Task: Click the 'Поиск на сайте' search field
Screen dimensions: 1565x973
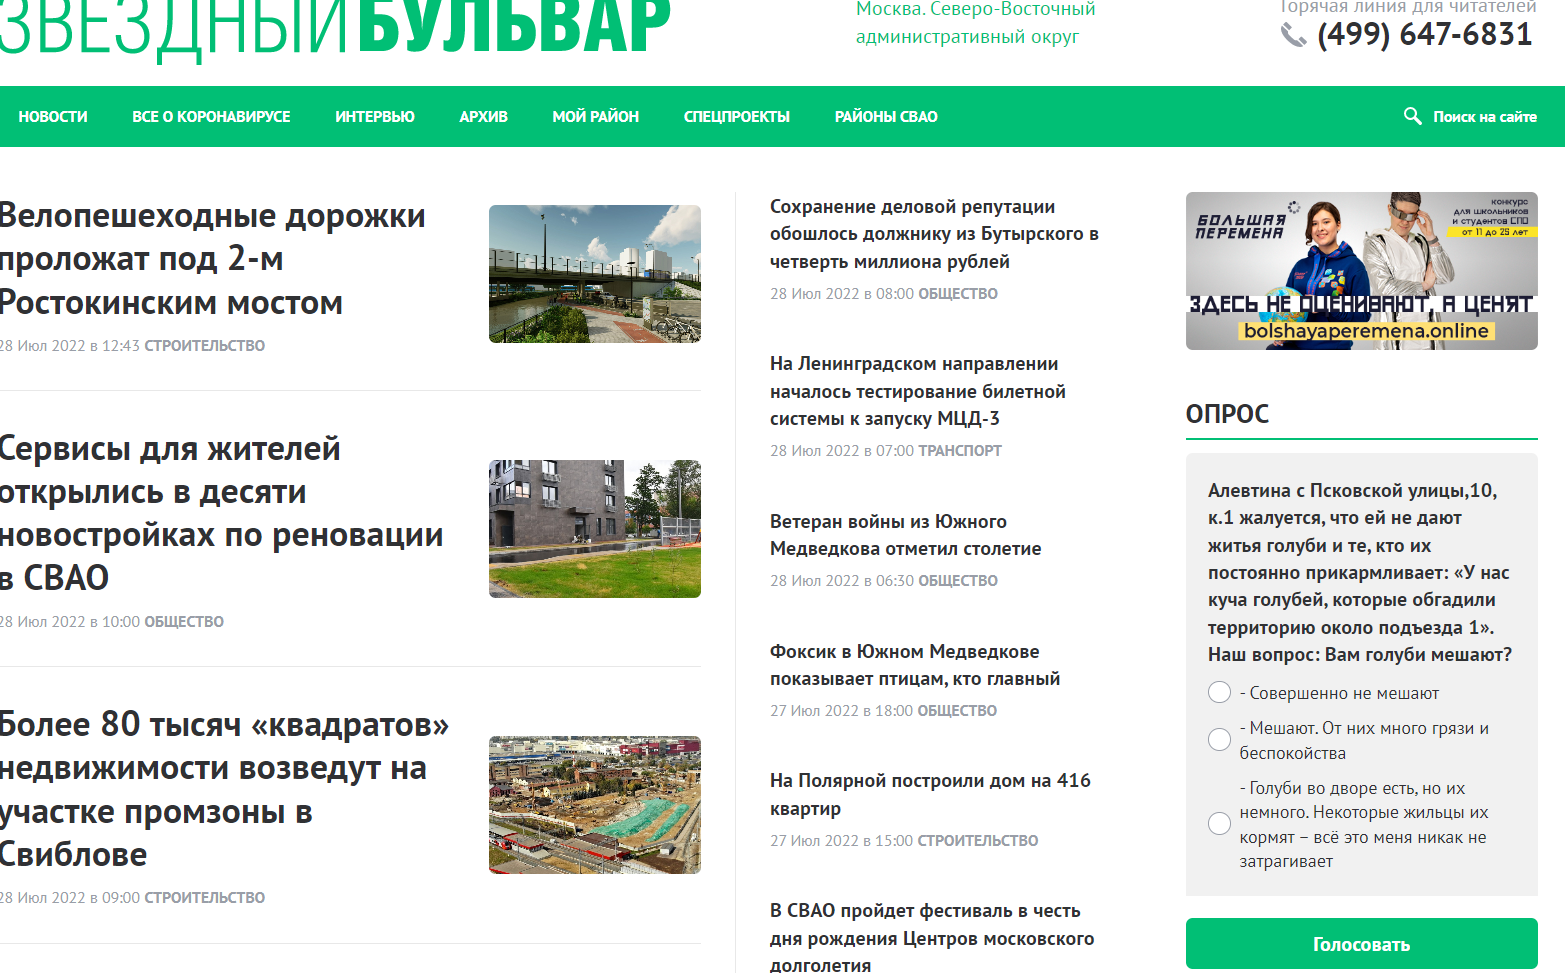Action: click(1484, 117)
